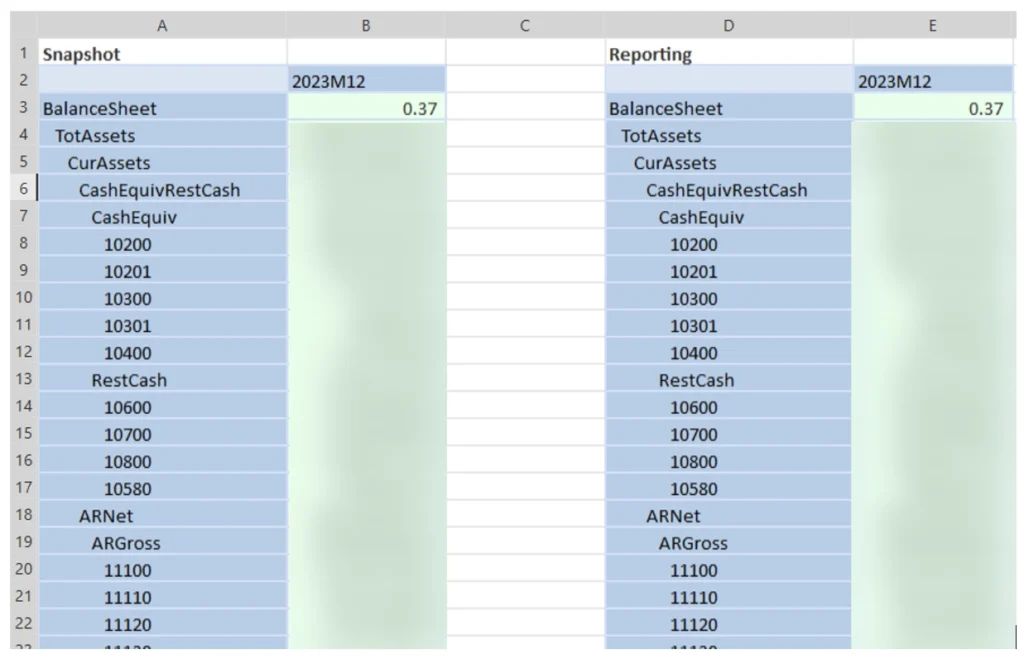Select ARGross in column D
Screen dimensions: 1024x659
pyautogui.click(x=693, y=543)
